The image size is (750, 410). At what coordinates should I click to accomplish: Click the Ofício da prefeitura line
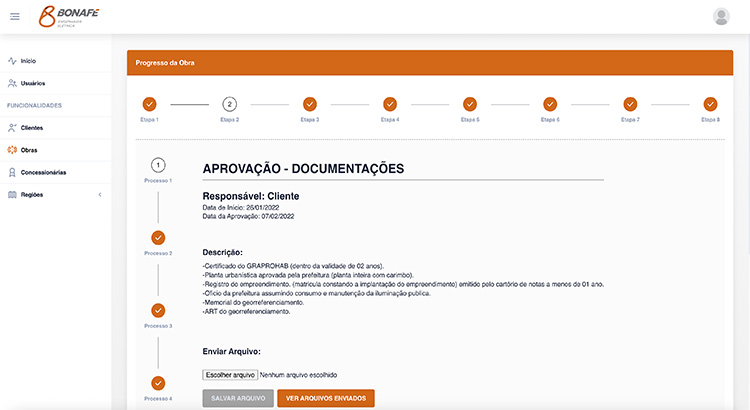tap(317, 293)
